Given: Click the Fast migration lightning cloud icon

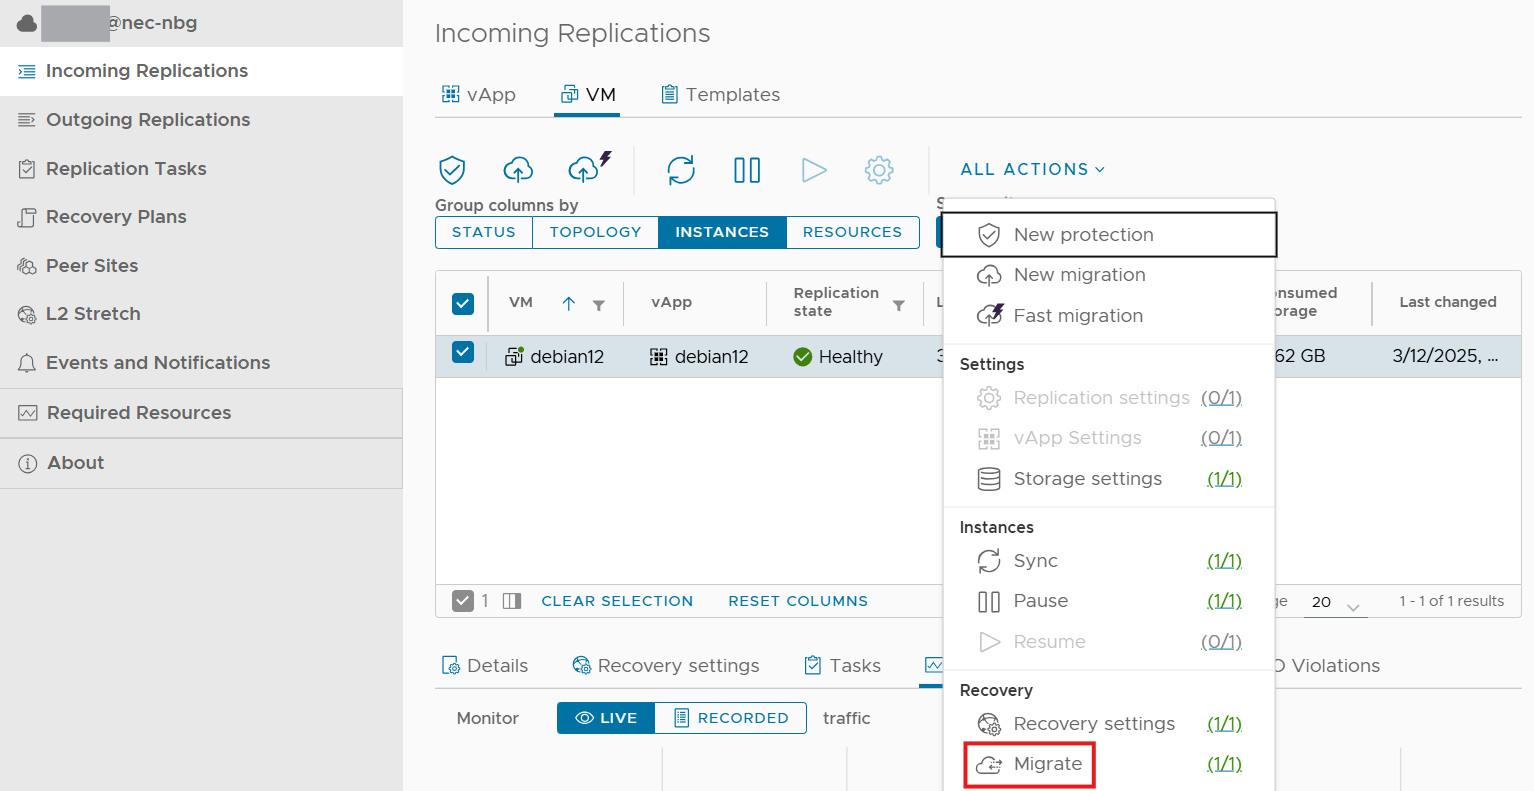Looking at the screenshot, I should tap(589, 168).
